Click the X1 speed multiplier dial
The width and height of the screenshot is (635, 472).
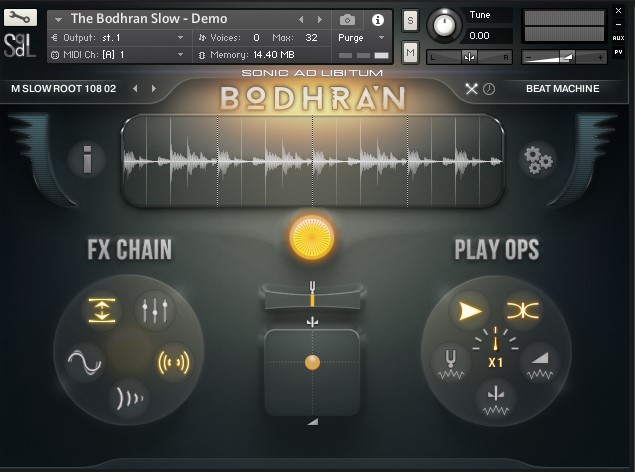(x=495, y=348)
